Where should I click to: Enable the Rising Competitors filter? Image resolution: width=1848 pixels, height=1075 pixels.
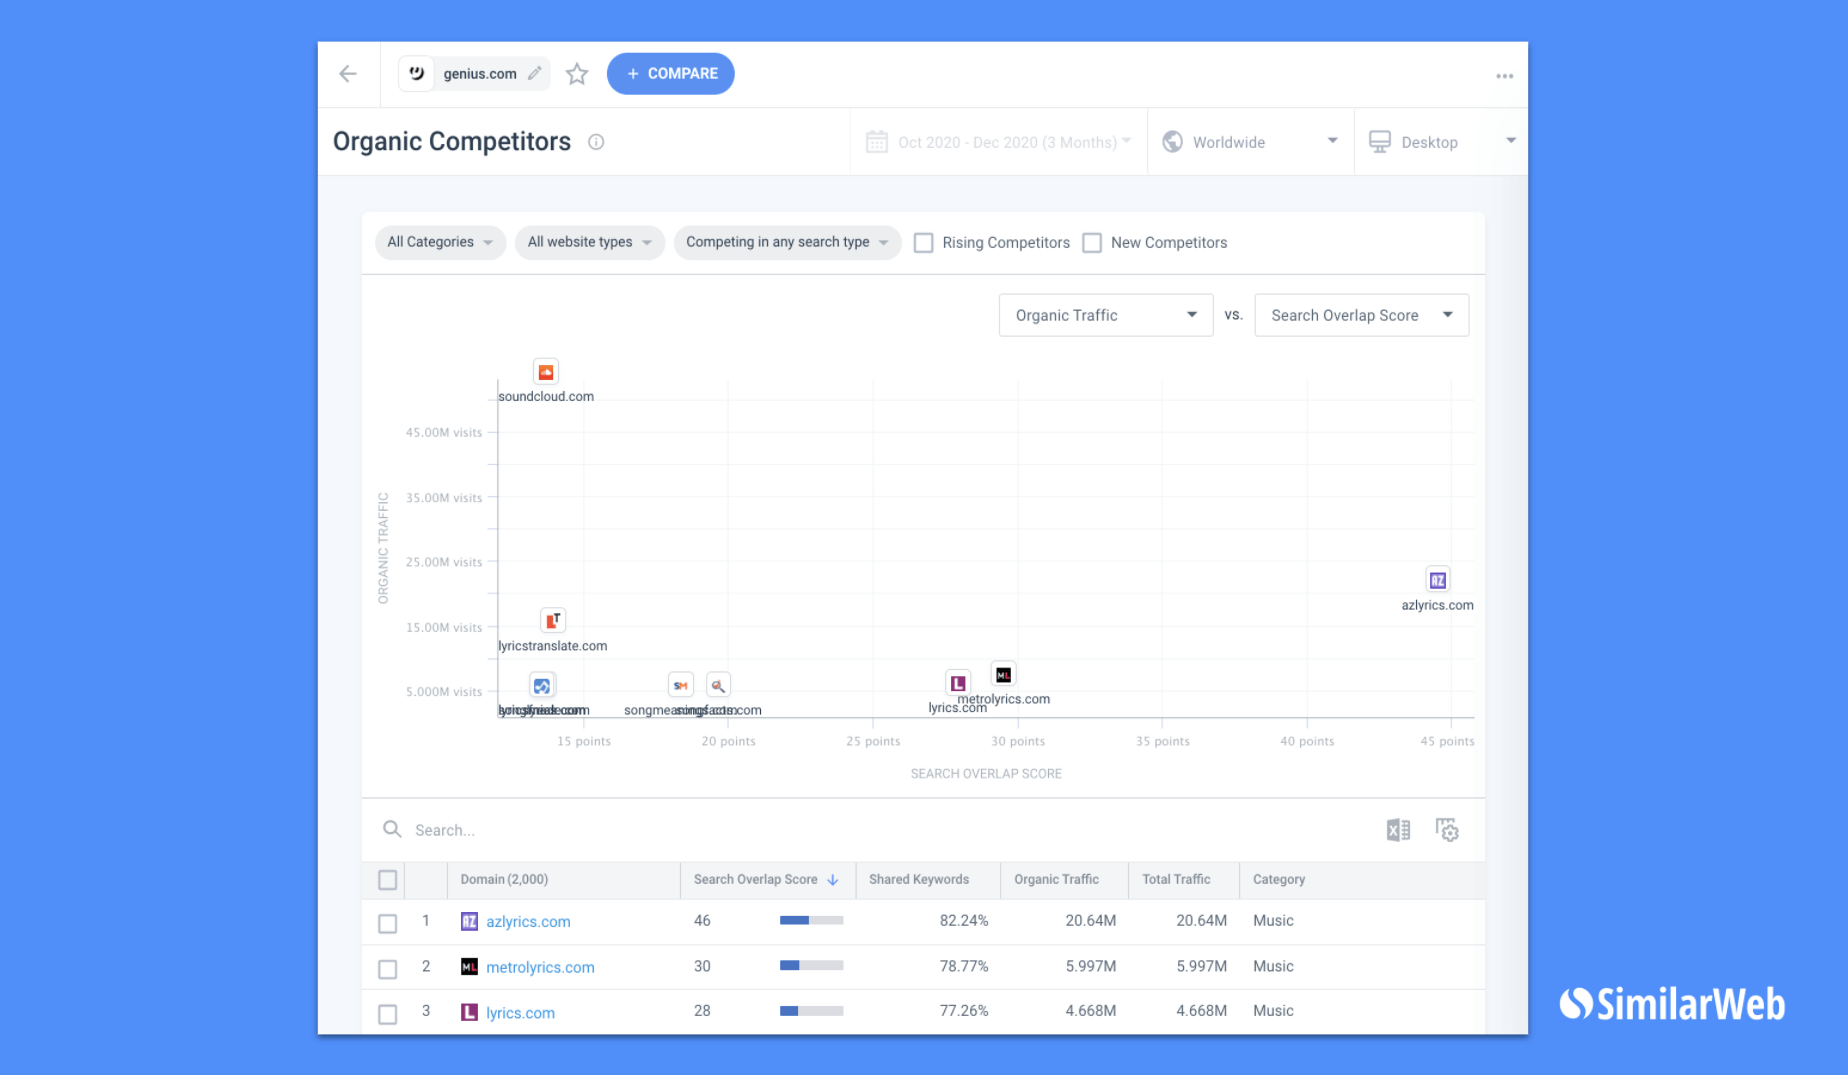(x=923, y=242)
